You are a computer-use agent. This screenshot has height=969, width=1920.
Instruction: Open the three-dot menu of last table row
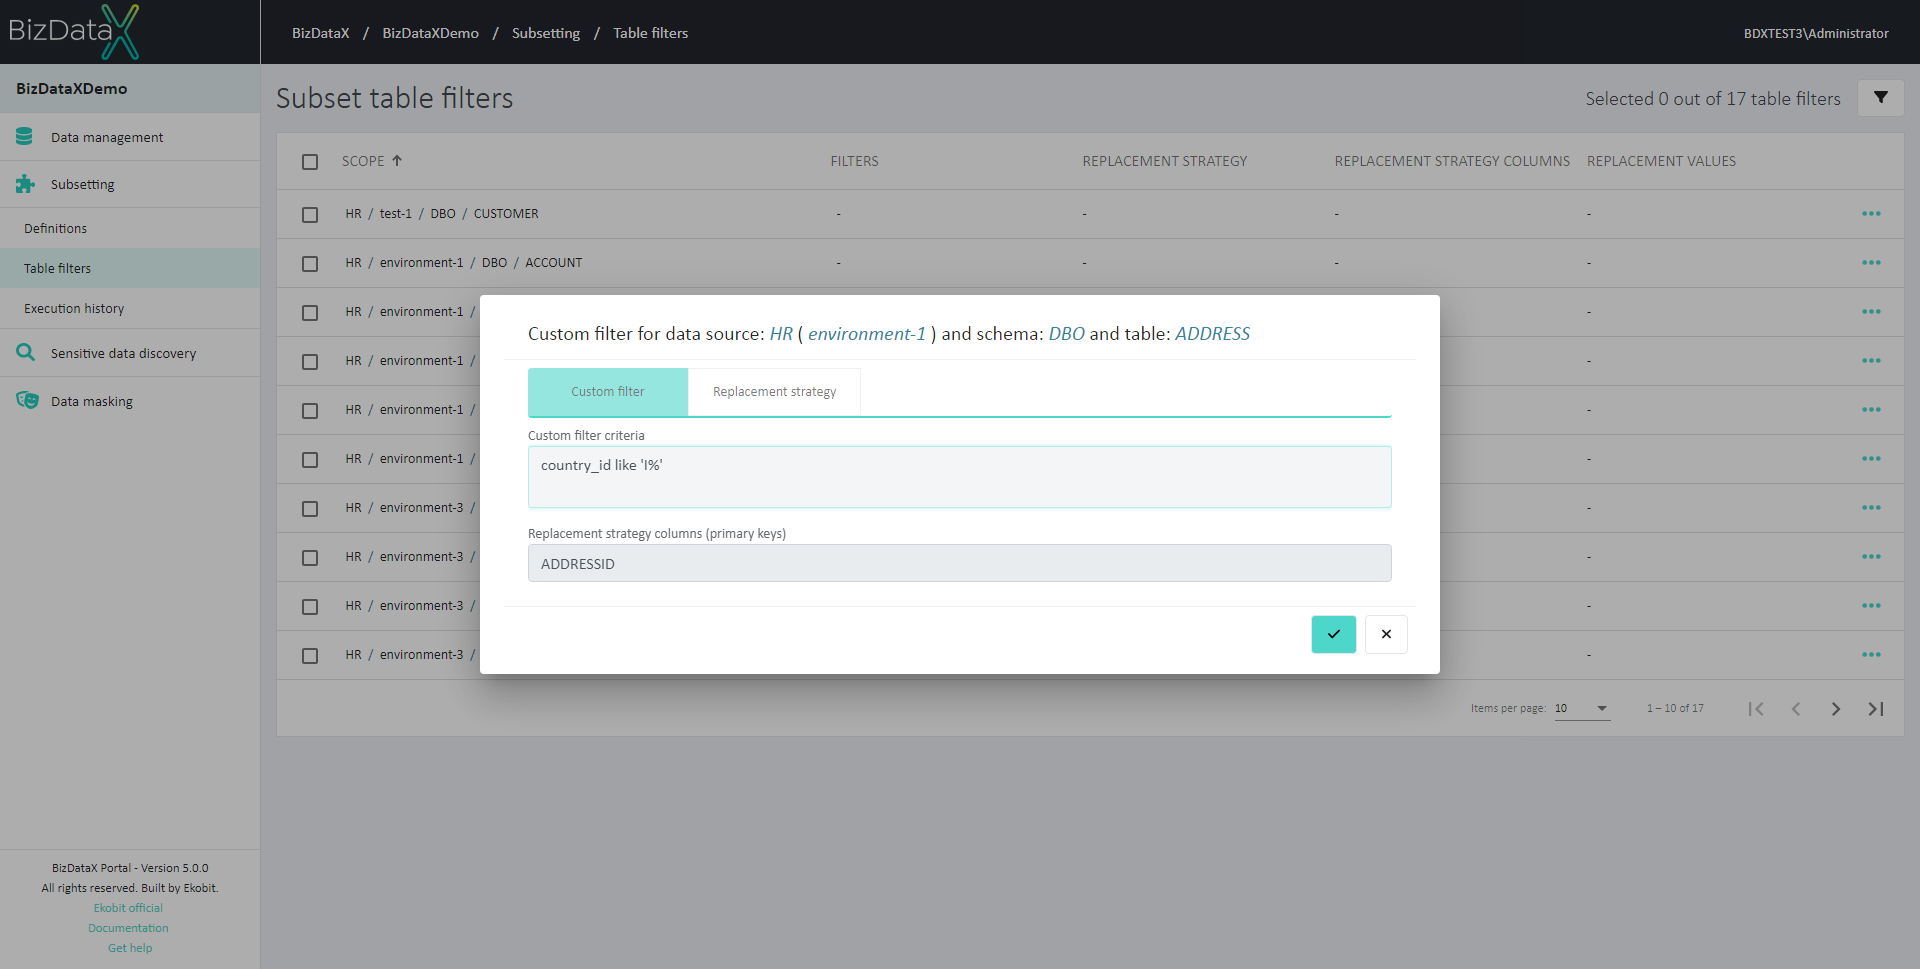point(1871,655)
